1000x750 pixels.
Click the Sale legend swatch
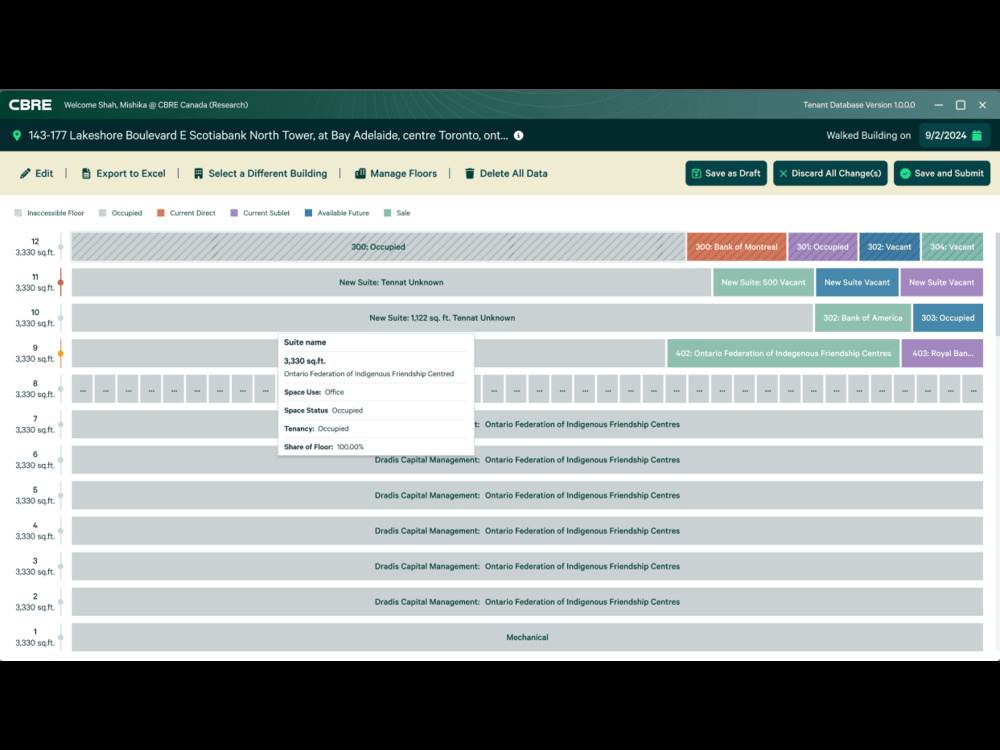(388, 213)
